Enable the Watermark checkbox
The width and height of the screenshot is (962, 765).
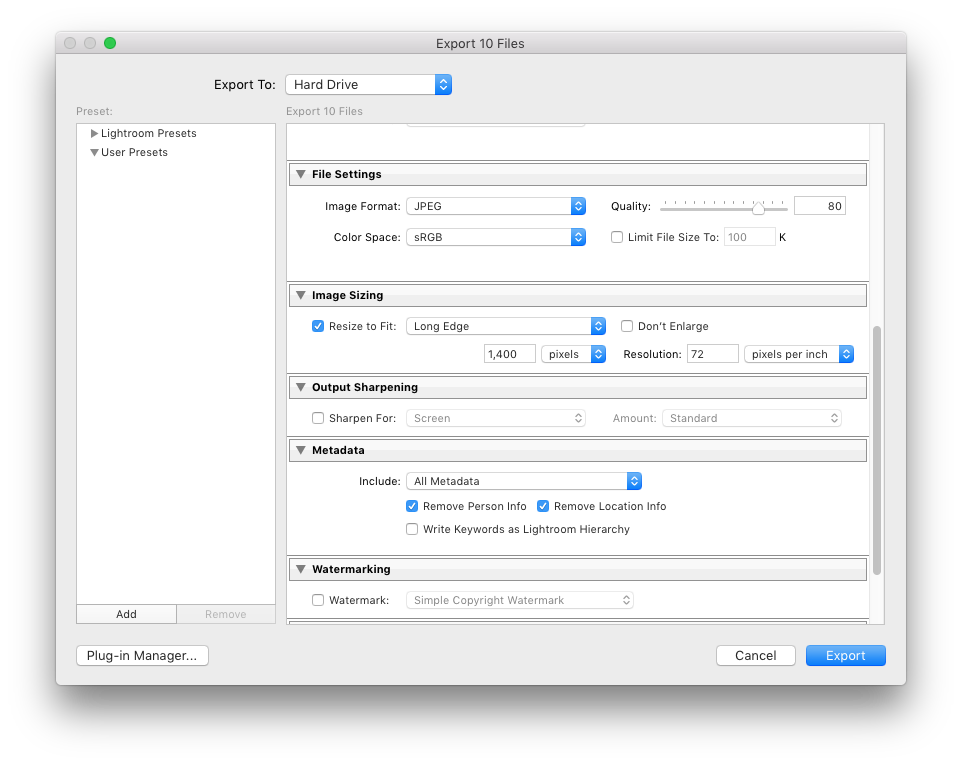[x=318, y=600]
